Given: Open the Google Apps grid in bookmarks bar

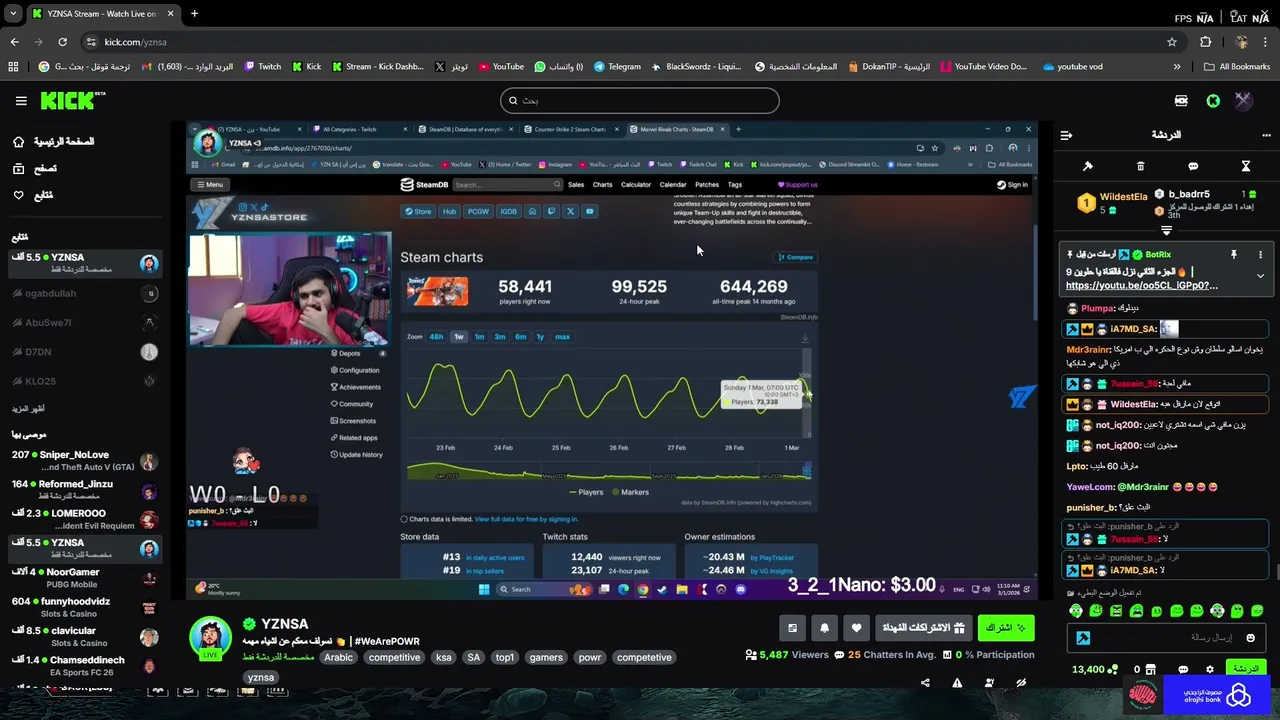Looking at the screenshot, I should tap(13, 67).
